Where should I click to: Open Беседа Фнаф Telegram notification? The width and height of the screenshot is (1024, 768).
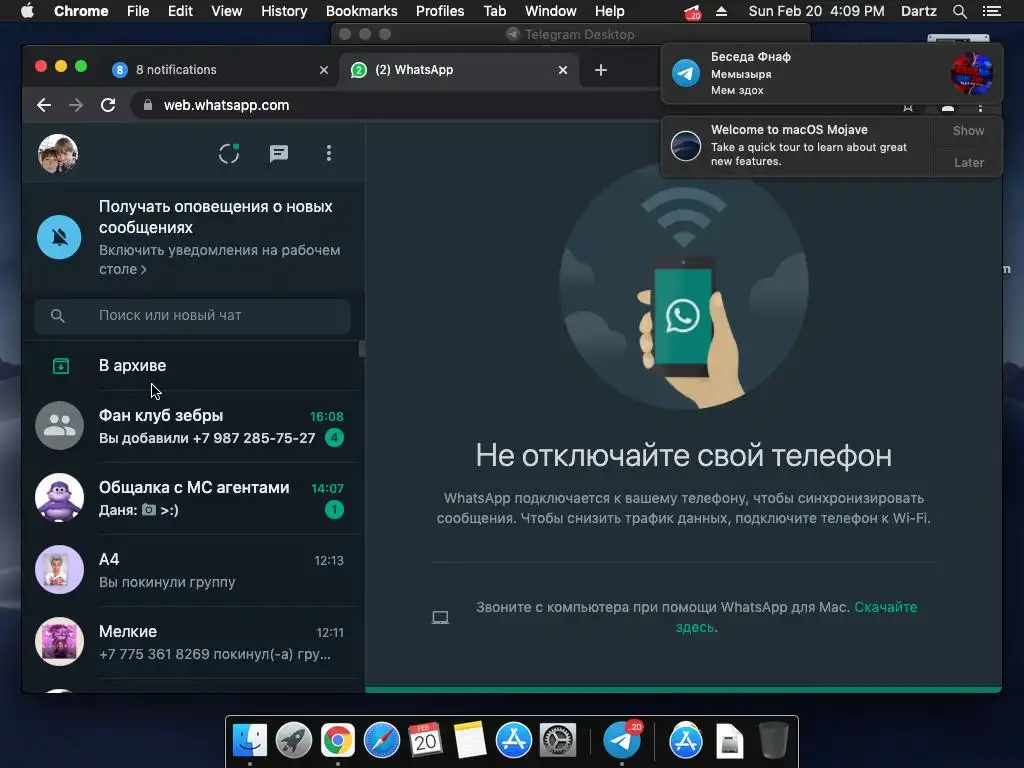pos(831,73)
